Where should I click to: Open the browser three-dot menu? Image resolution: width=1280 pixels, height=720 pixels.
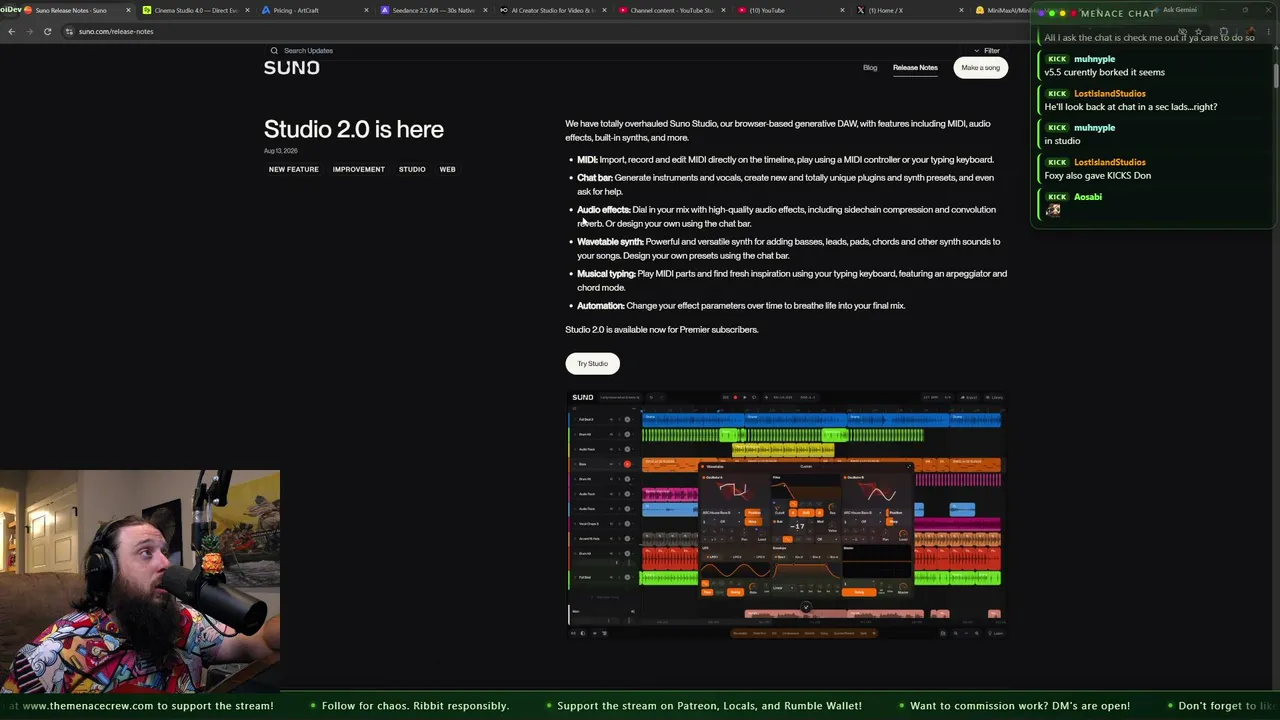click(x=1268, y=31)
